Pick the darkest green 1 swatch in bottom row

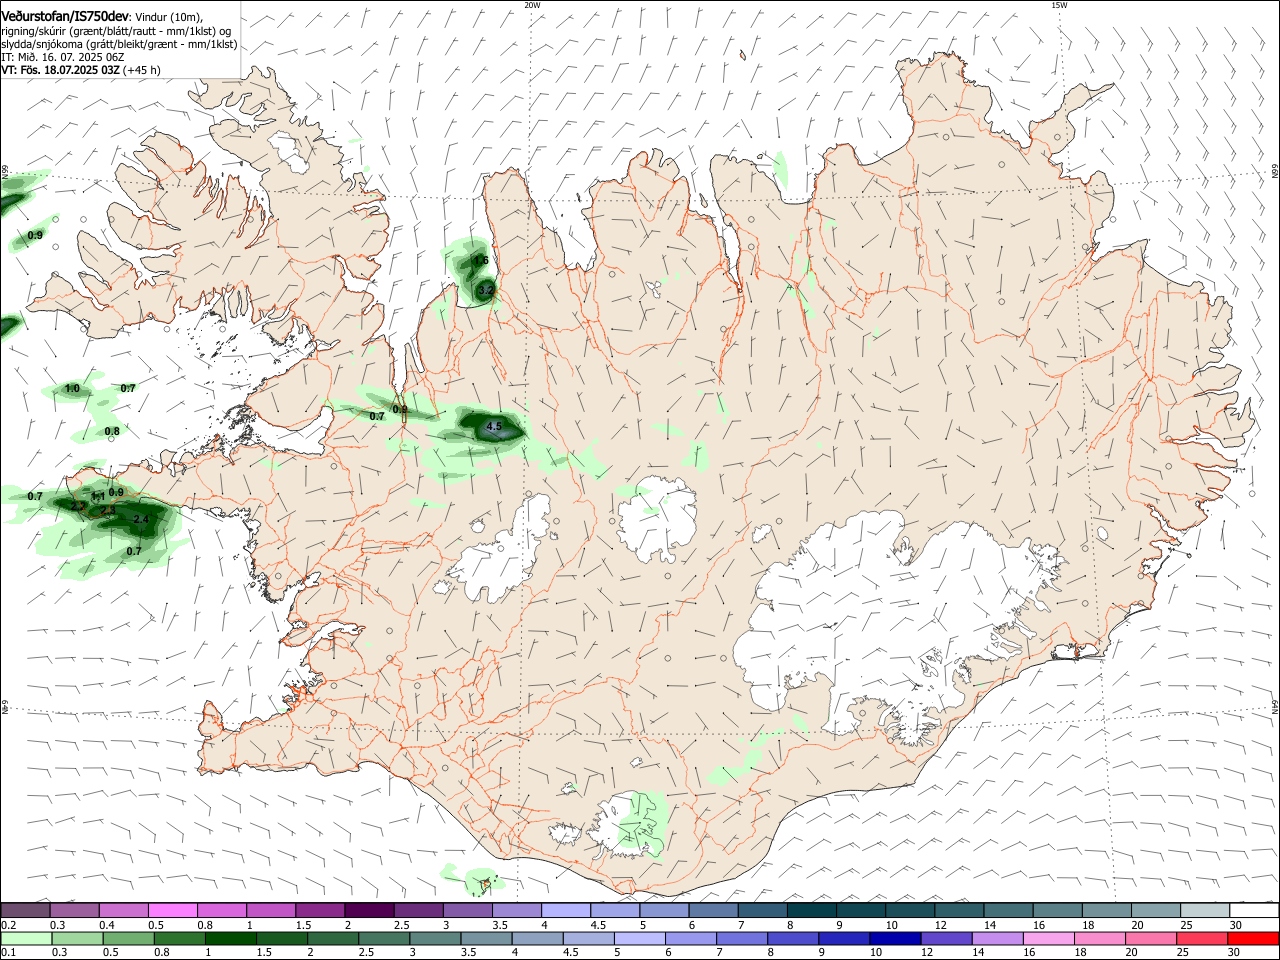click(x=229, y=938)
